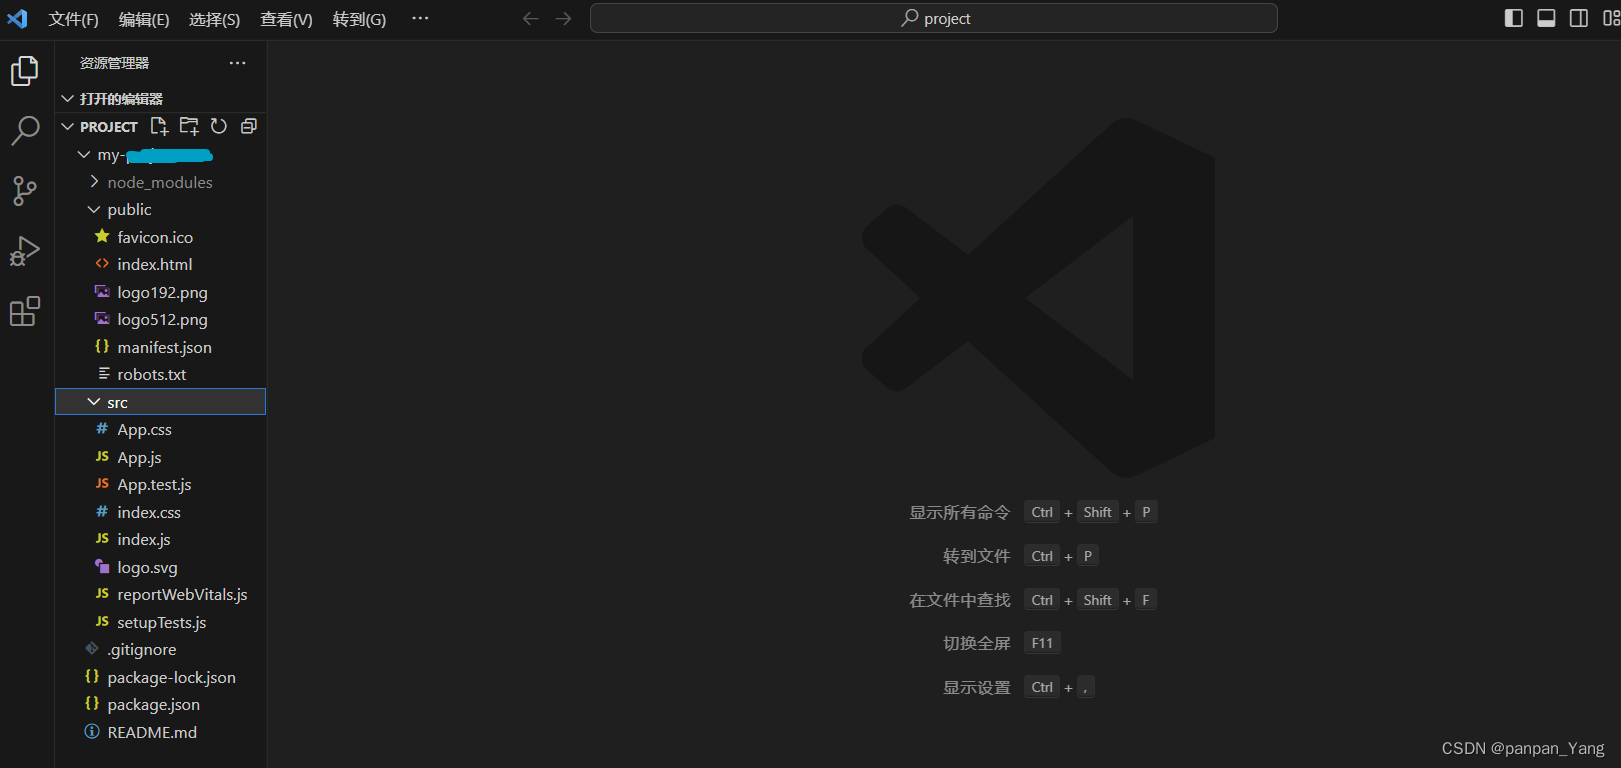
Task: Click 切换全屏 shortcut hint
Action: (977, 643)
